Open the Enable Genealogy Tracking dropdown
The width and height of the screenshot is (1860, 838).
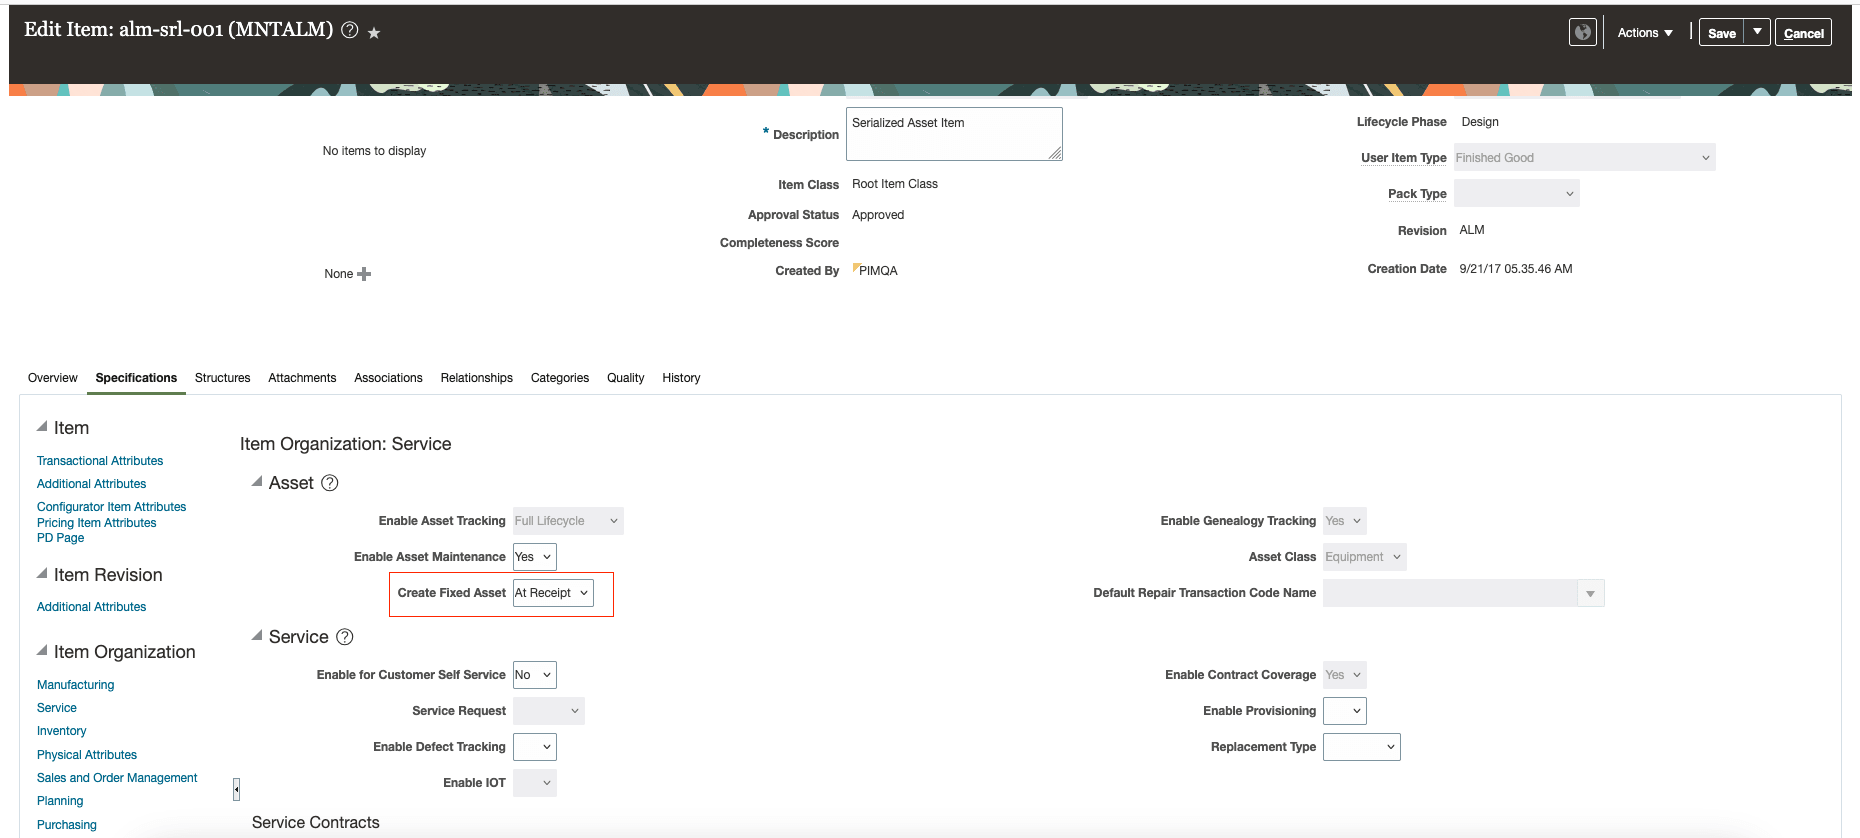[x=1344, y=521]
